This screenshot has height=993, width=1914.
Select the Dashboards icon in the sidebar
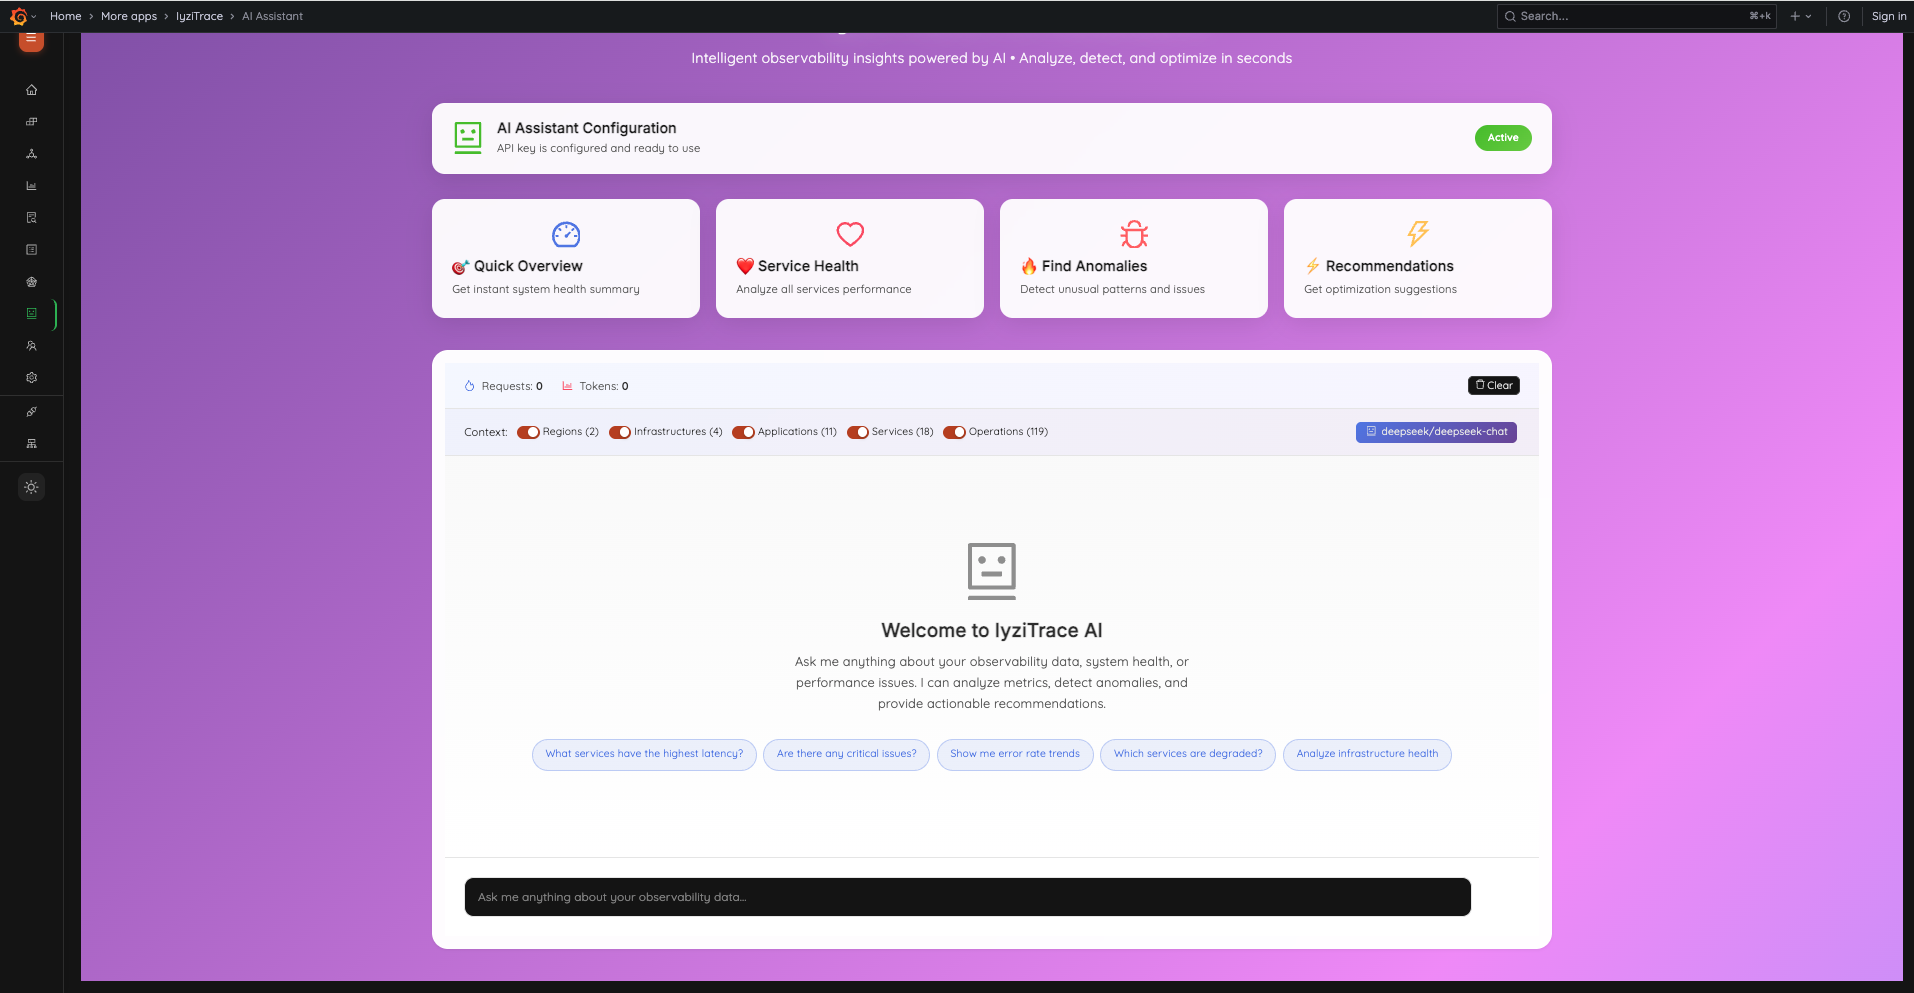pyautogui.click(x=31, y=122)
